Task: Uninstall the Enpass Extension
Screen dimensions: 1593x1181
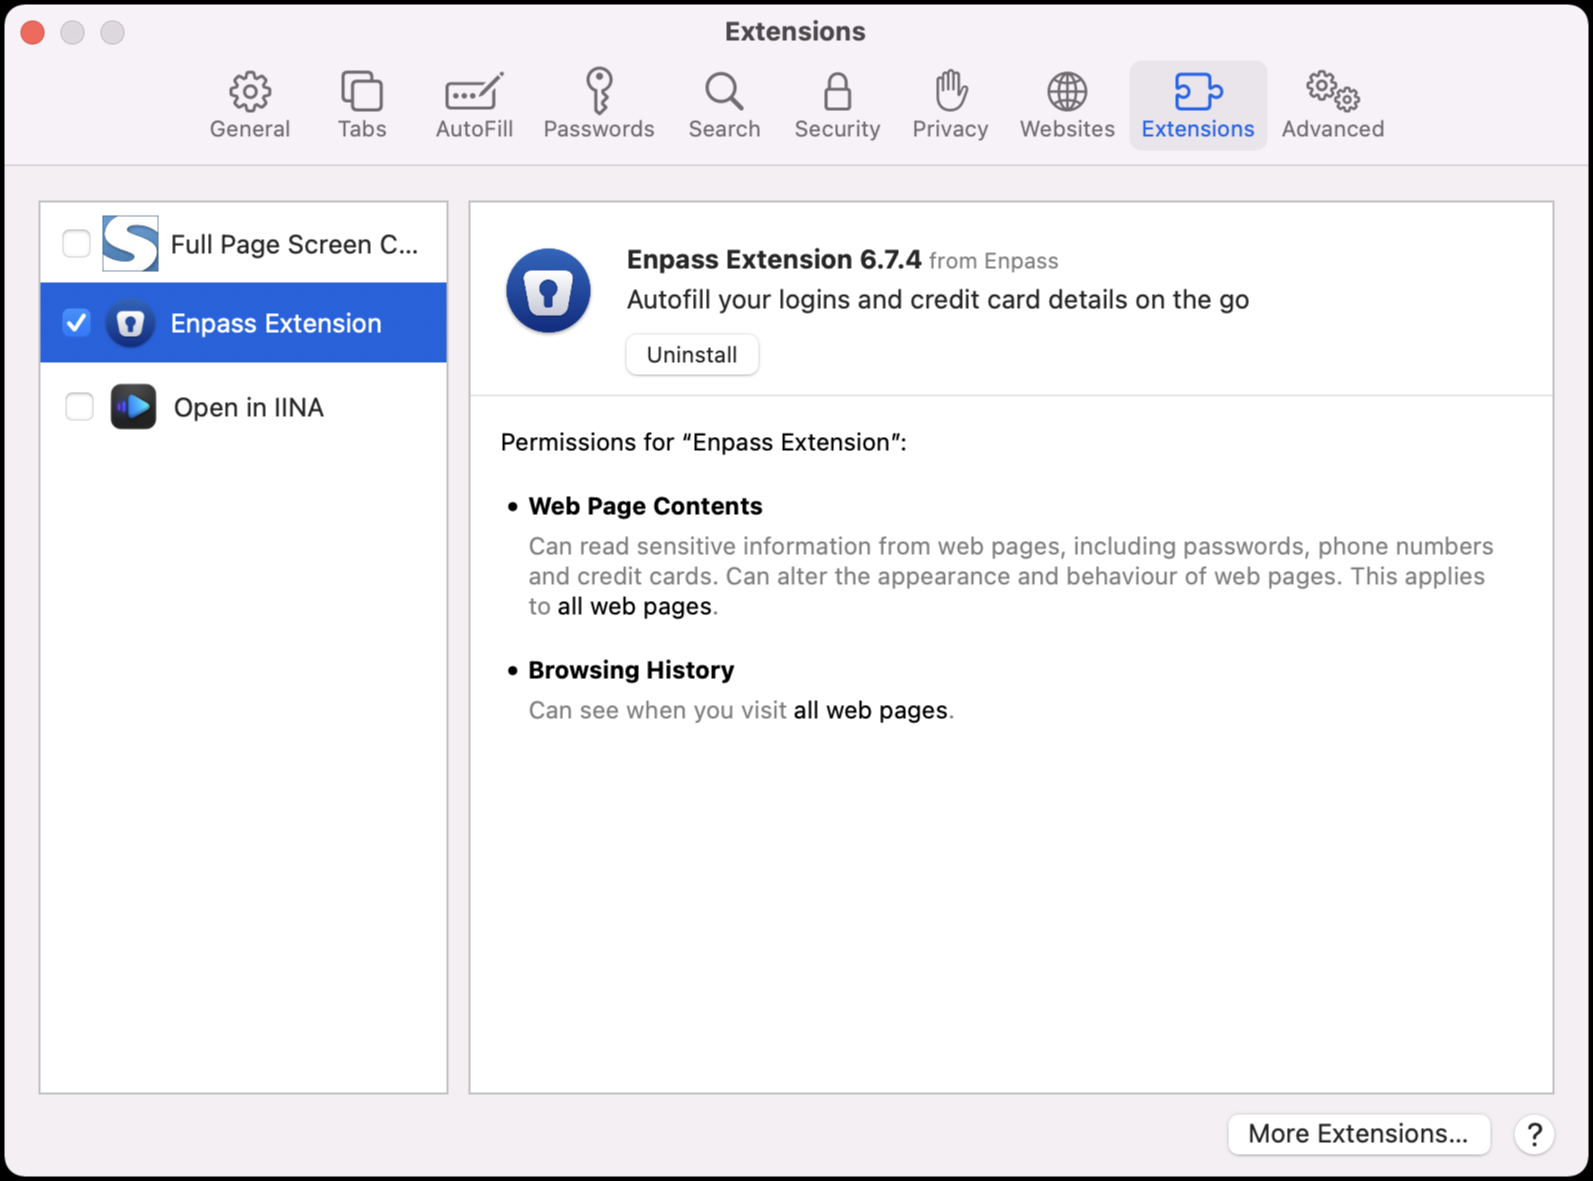Action: [692, 355]
